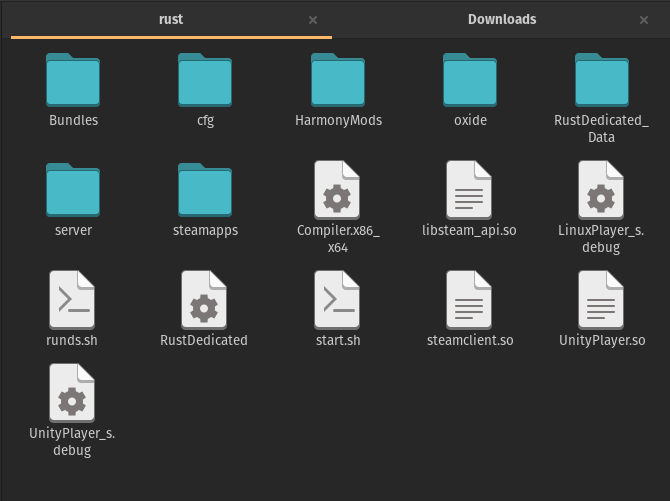Image resolution: width=670 pixels, height=501 pixels.
Task: Select the steamclient.so file
Action: pos(470,300)
